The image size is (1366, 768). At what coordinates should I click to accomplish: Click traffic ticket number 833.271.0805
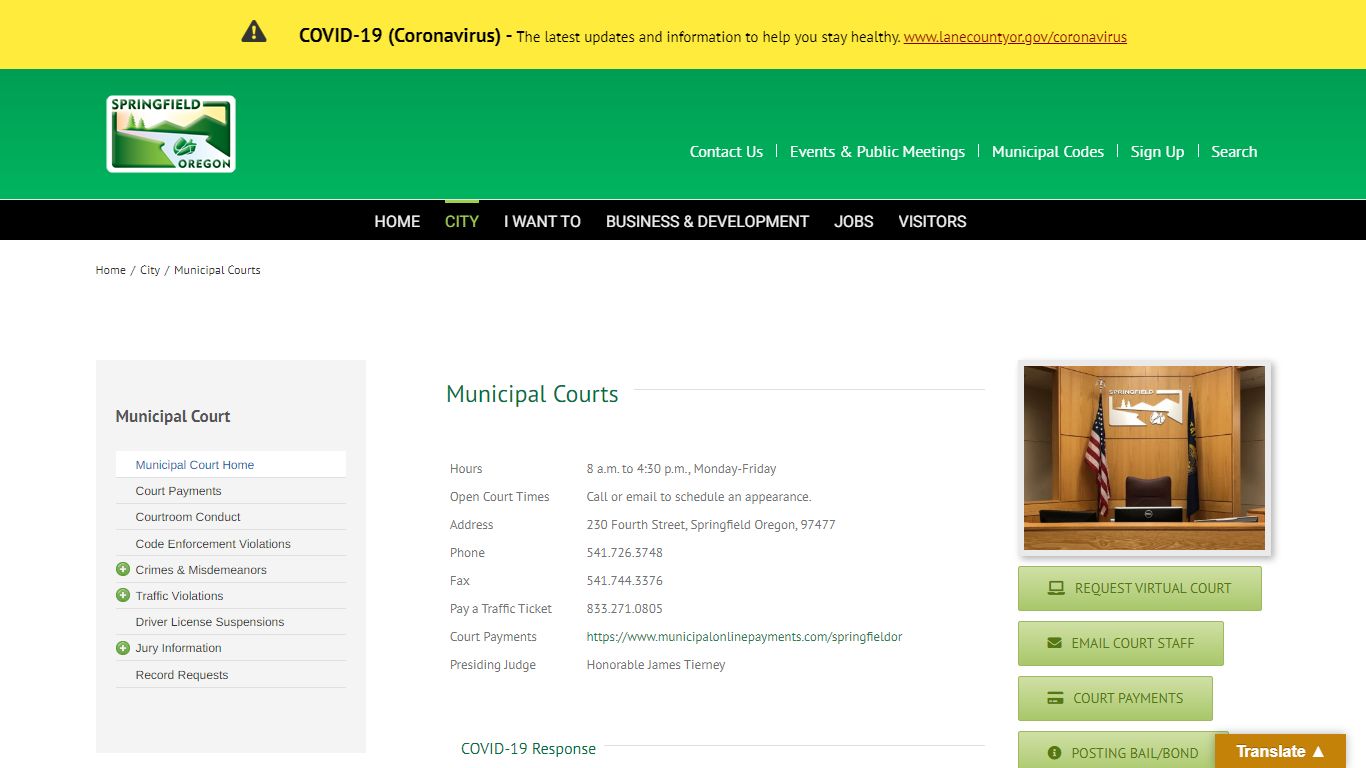coord(624,609)
